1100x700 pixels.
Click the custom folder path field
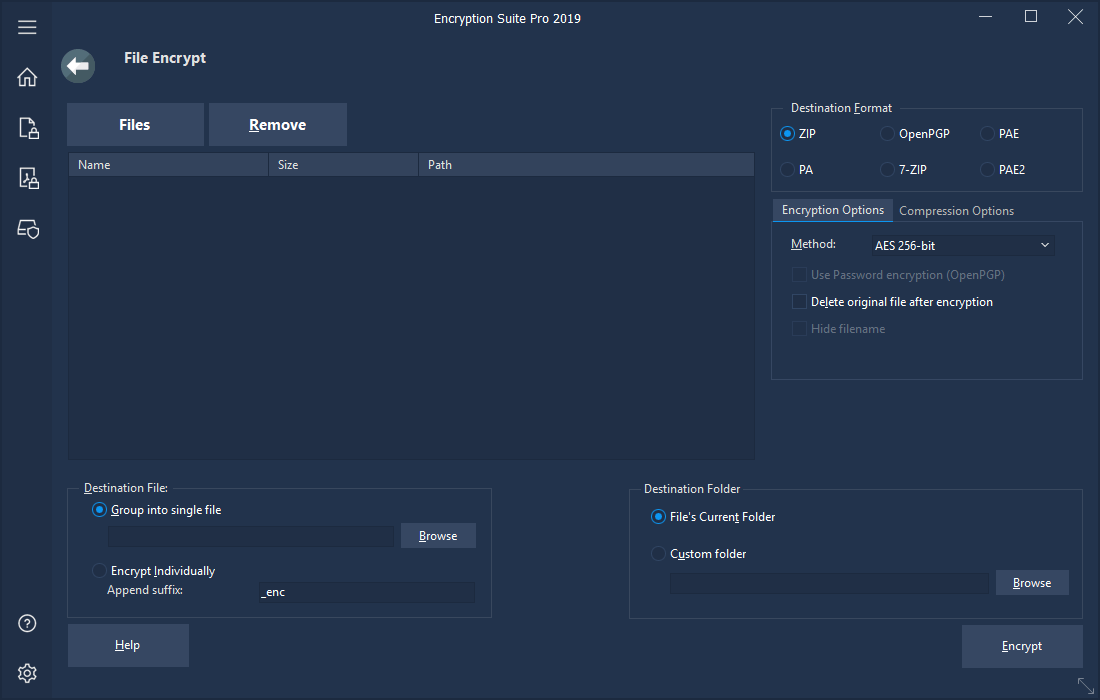(829, 583)
